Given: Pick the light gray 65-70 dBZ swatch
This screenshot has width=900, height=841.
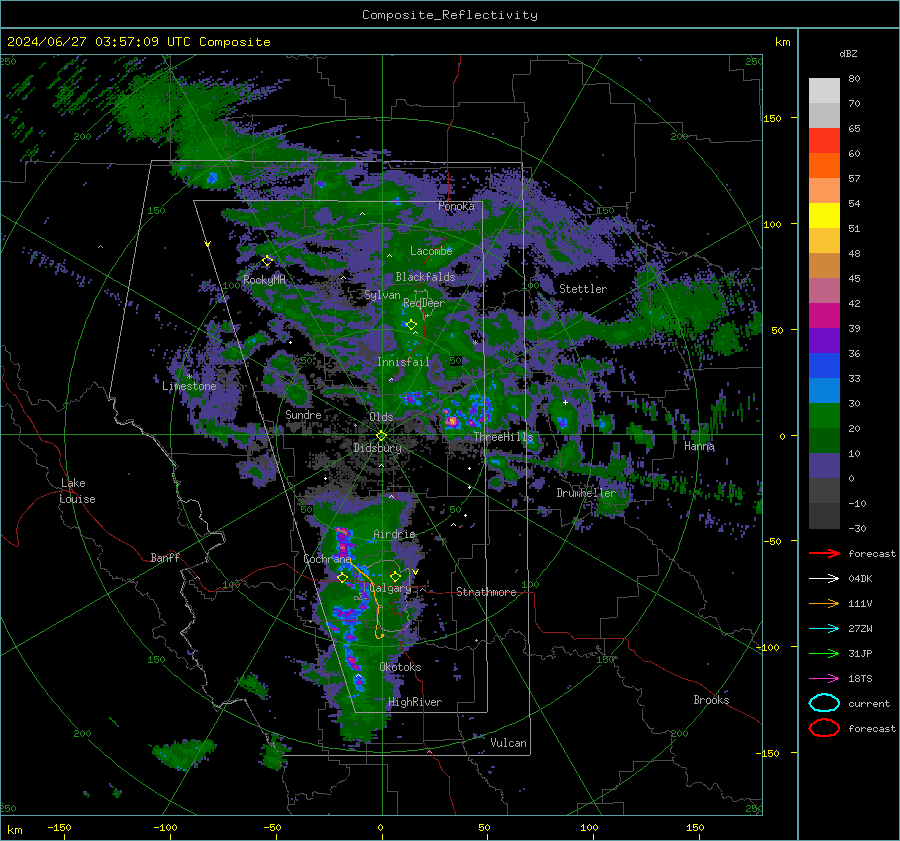Looking at the screenshot, I should pyautogui.click(x=824, y=116).
